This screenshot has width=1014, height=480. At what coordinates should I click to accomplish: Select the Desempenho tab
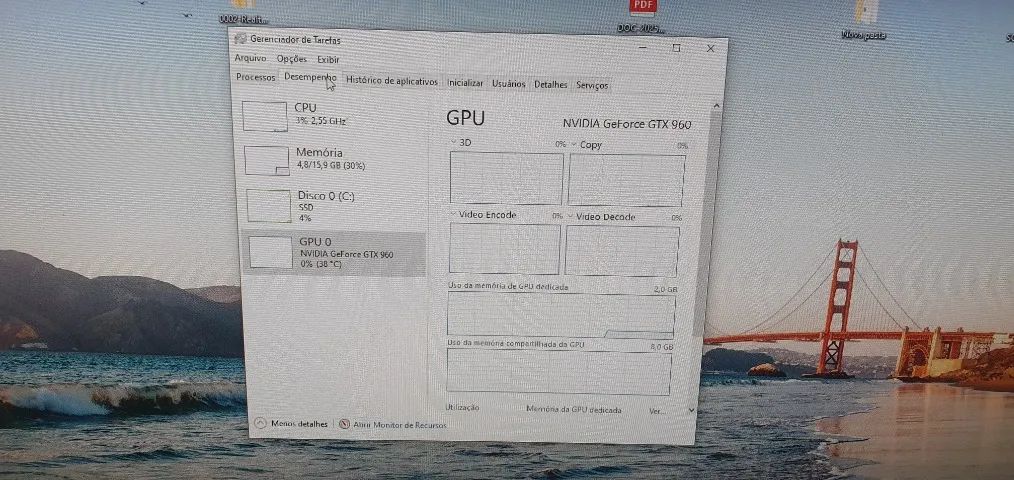coord(310,77)
